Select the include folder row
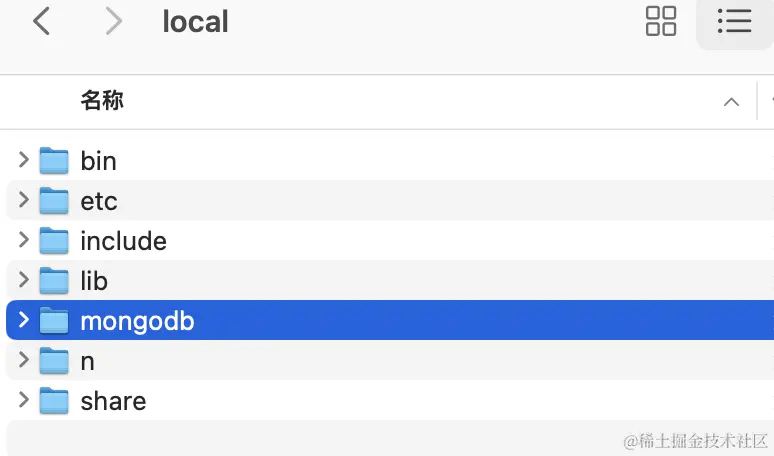774x456 pixels. (x=390, y=240)
